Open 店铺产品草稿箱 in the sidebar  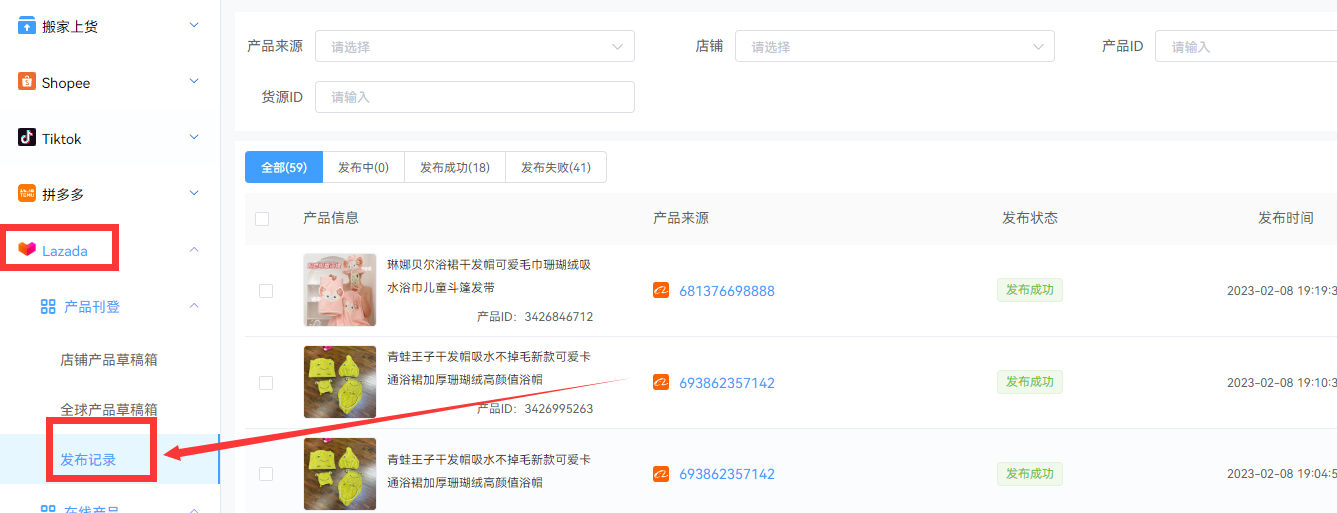tap(109, 359)
